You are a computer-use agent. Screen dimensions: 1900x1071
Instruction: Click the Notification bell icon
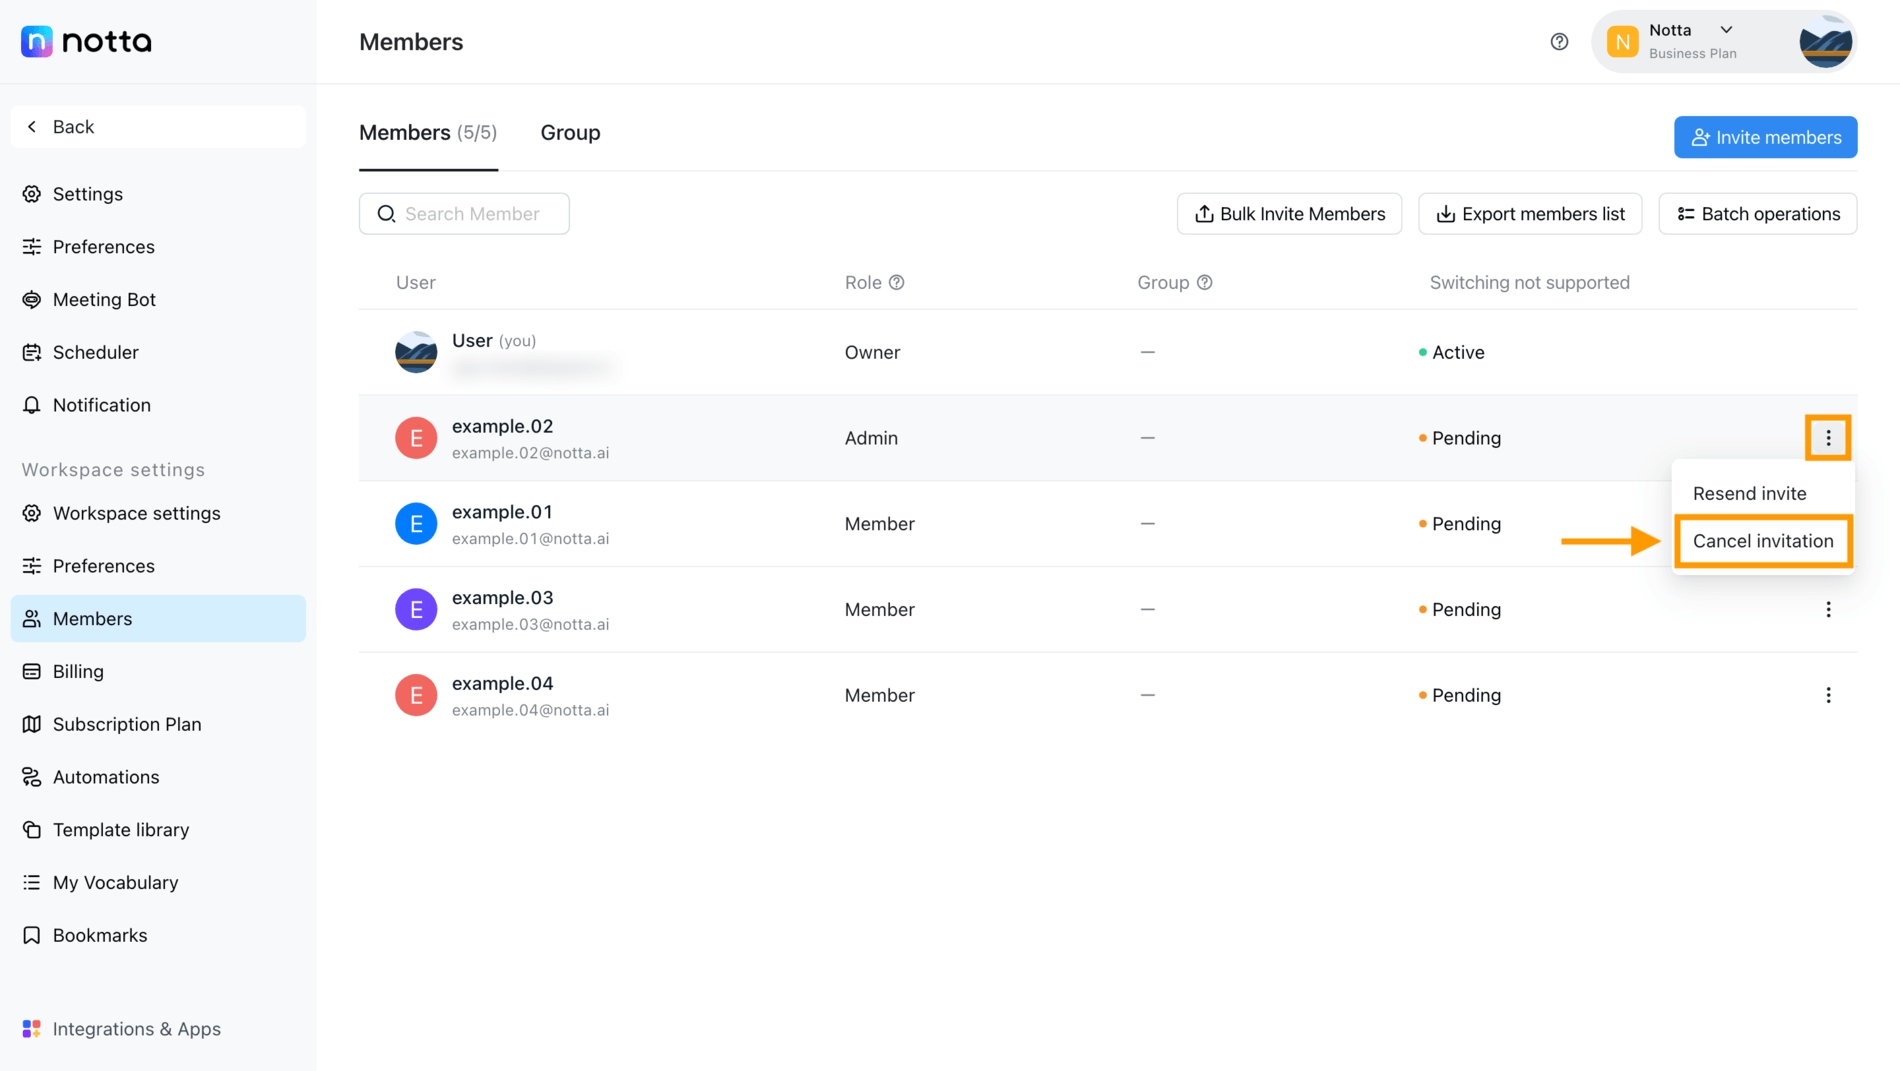coord(32,405)
